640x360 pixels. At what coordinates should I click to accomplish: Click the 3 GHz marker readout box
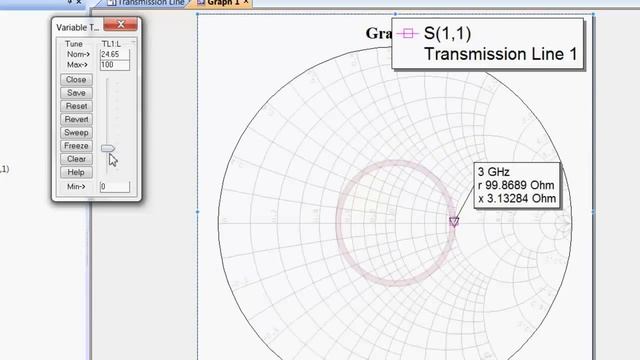517,185
